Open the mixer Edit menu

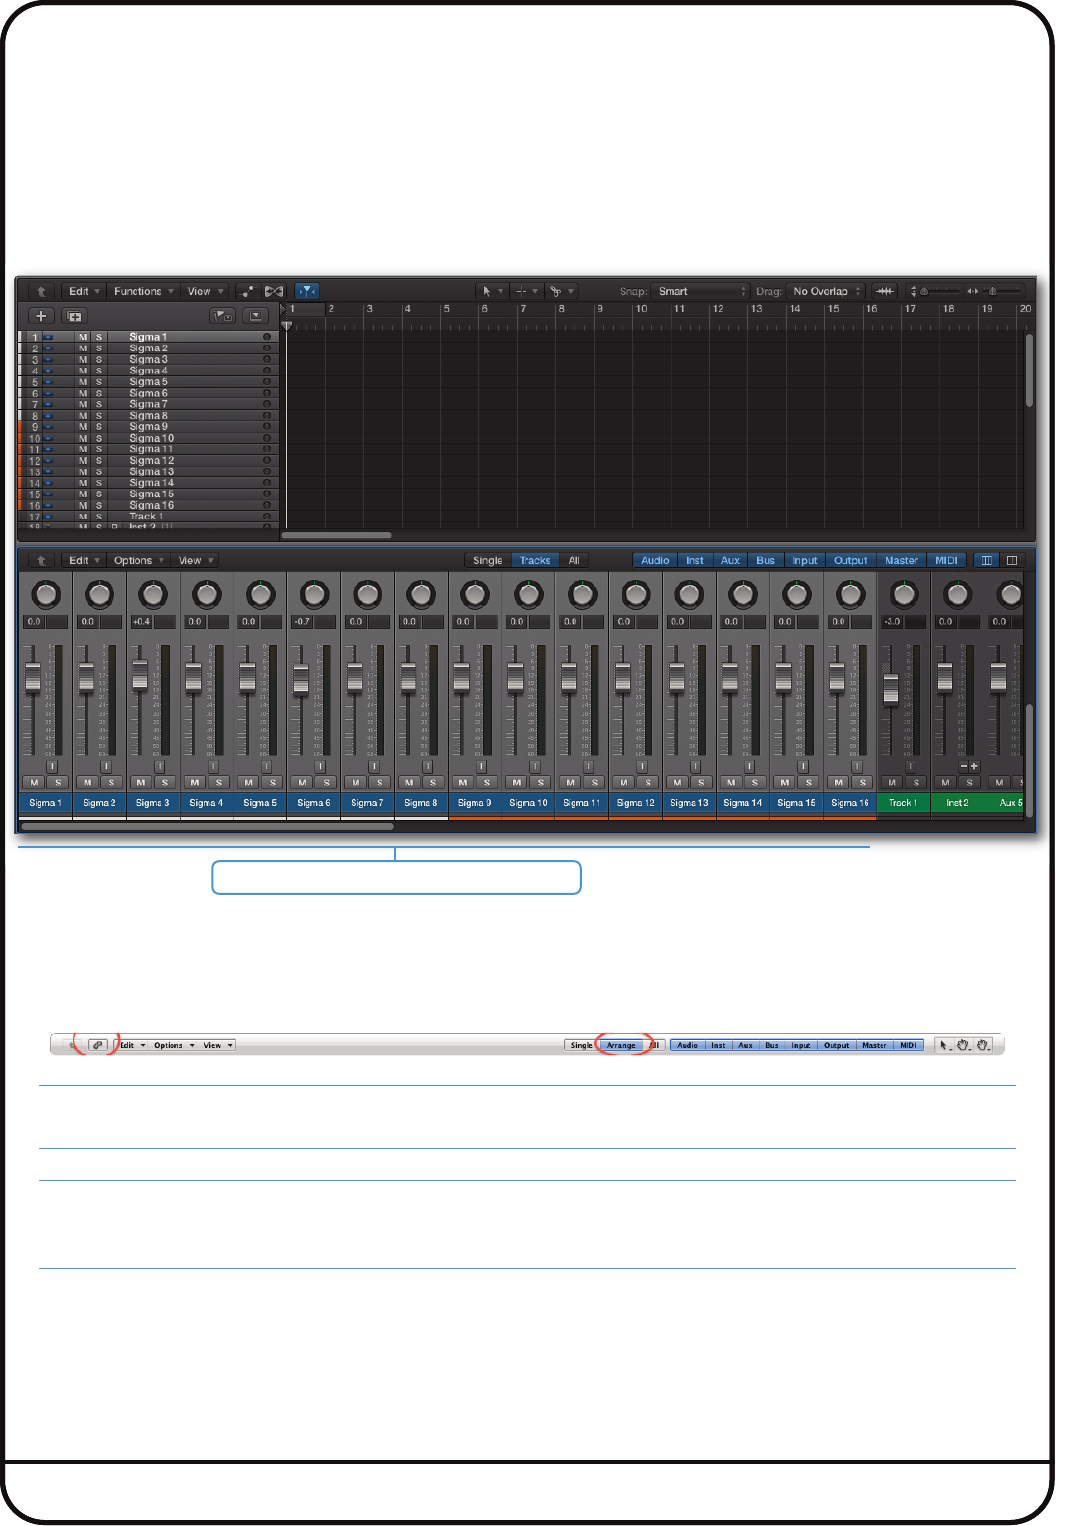coord(84,560)
